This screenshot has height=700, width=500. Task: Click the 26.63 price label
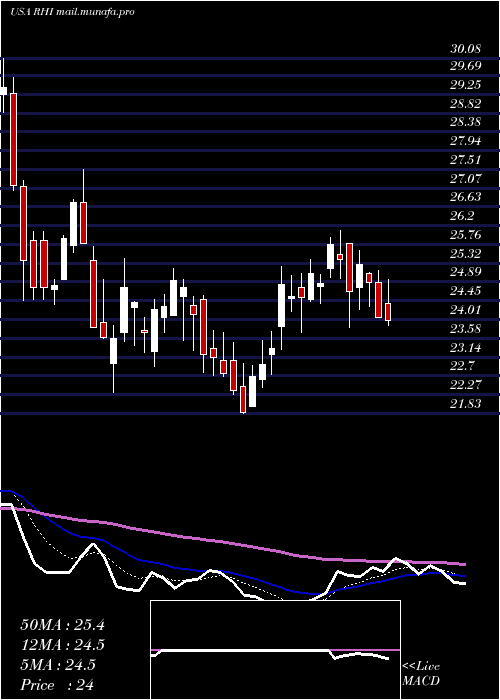point(466,198)
